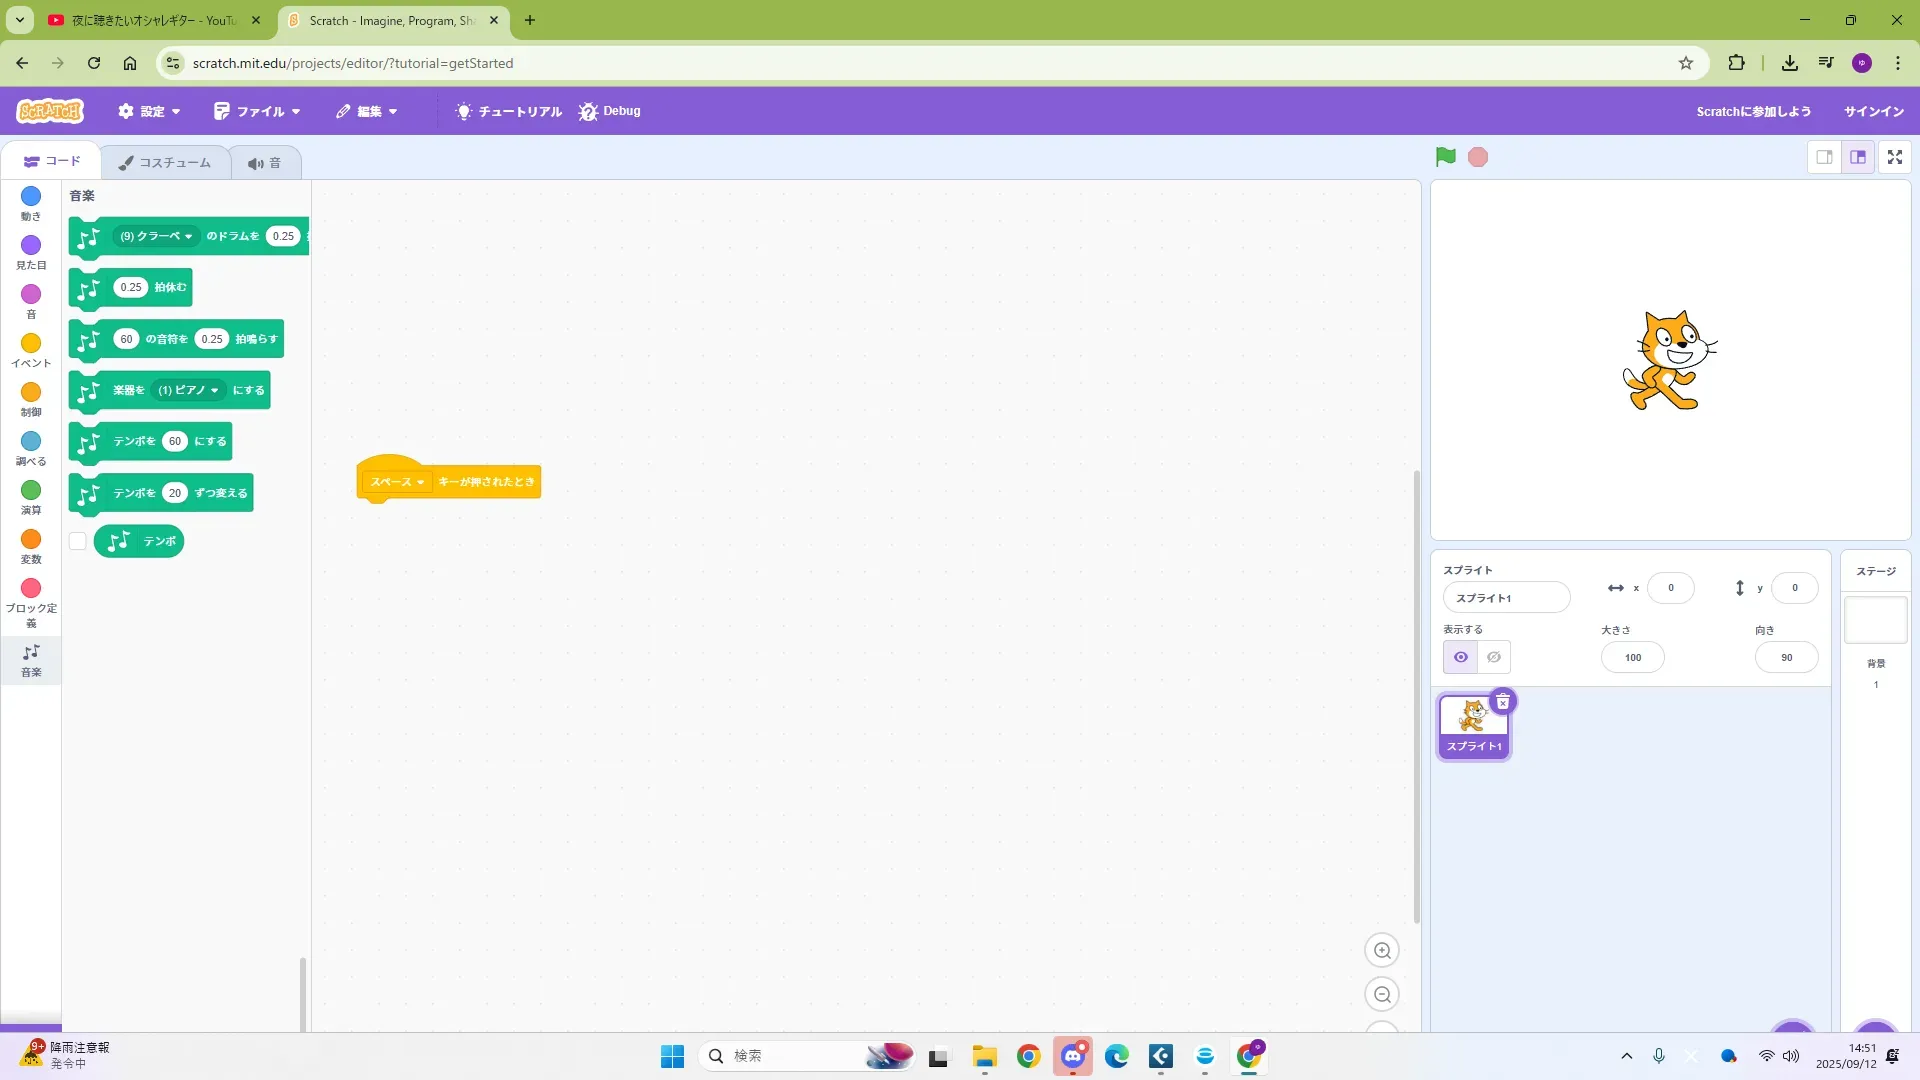Open the スペース key dropdown
The image size is (1920, 1080).
398,482
